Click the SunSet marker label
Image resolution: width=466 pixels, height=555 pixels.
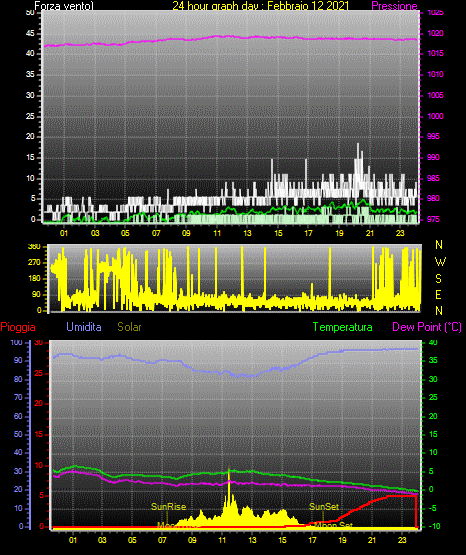(x=324, y=507)
